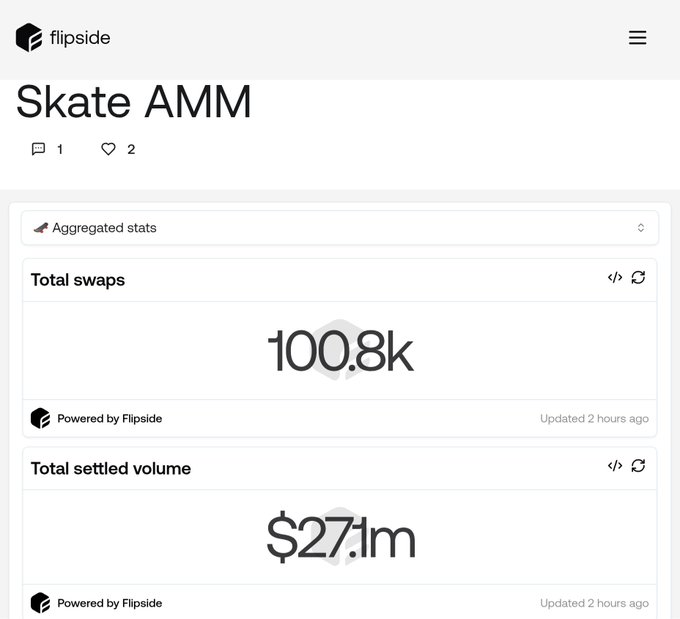The height and width of the screenshot is (619, 680).
Task: View query code for Total swaps
Action: click(615, 277)
